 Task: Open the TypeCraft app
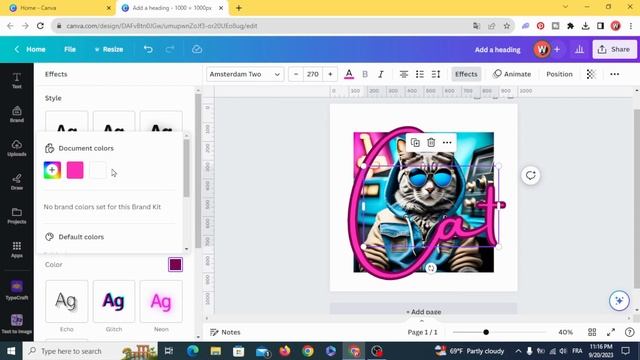(17, 290)
